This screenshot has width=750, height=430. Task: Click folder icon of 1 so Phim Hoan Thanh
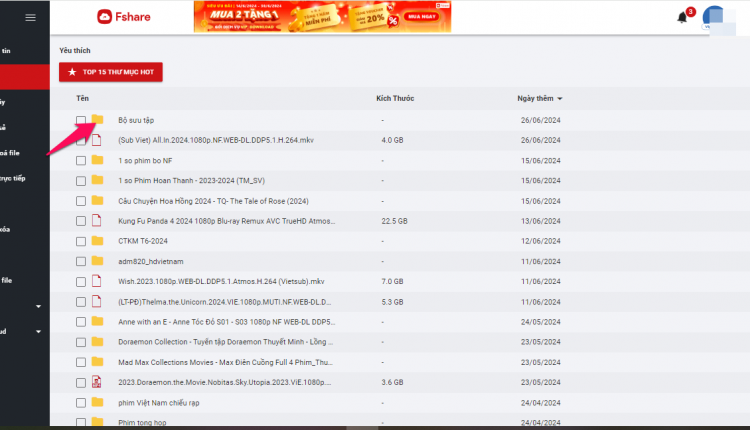point(98,180)
